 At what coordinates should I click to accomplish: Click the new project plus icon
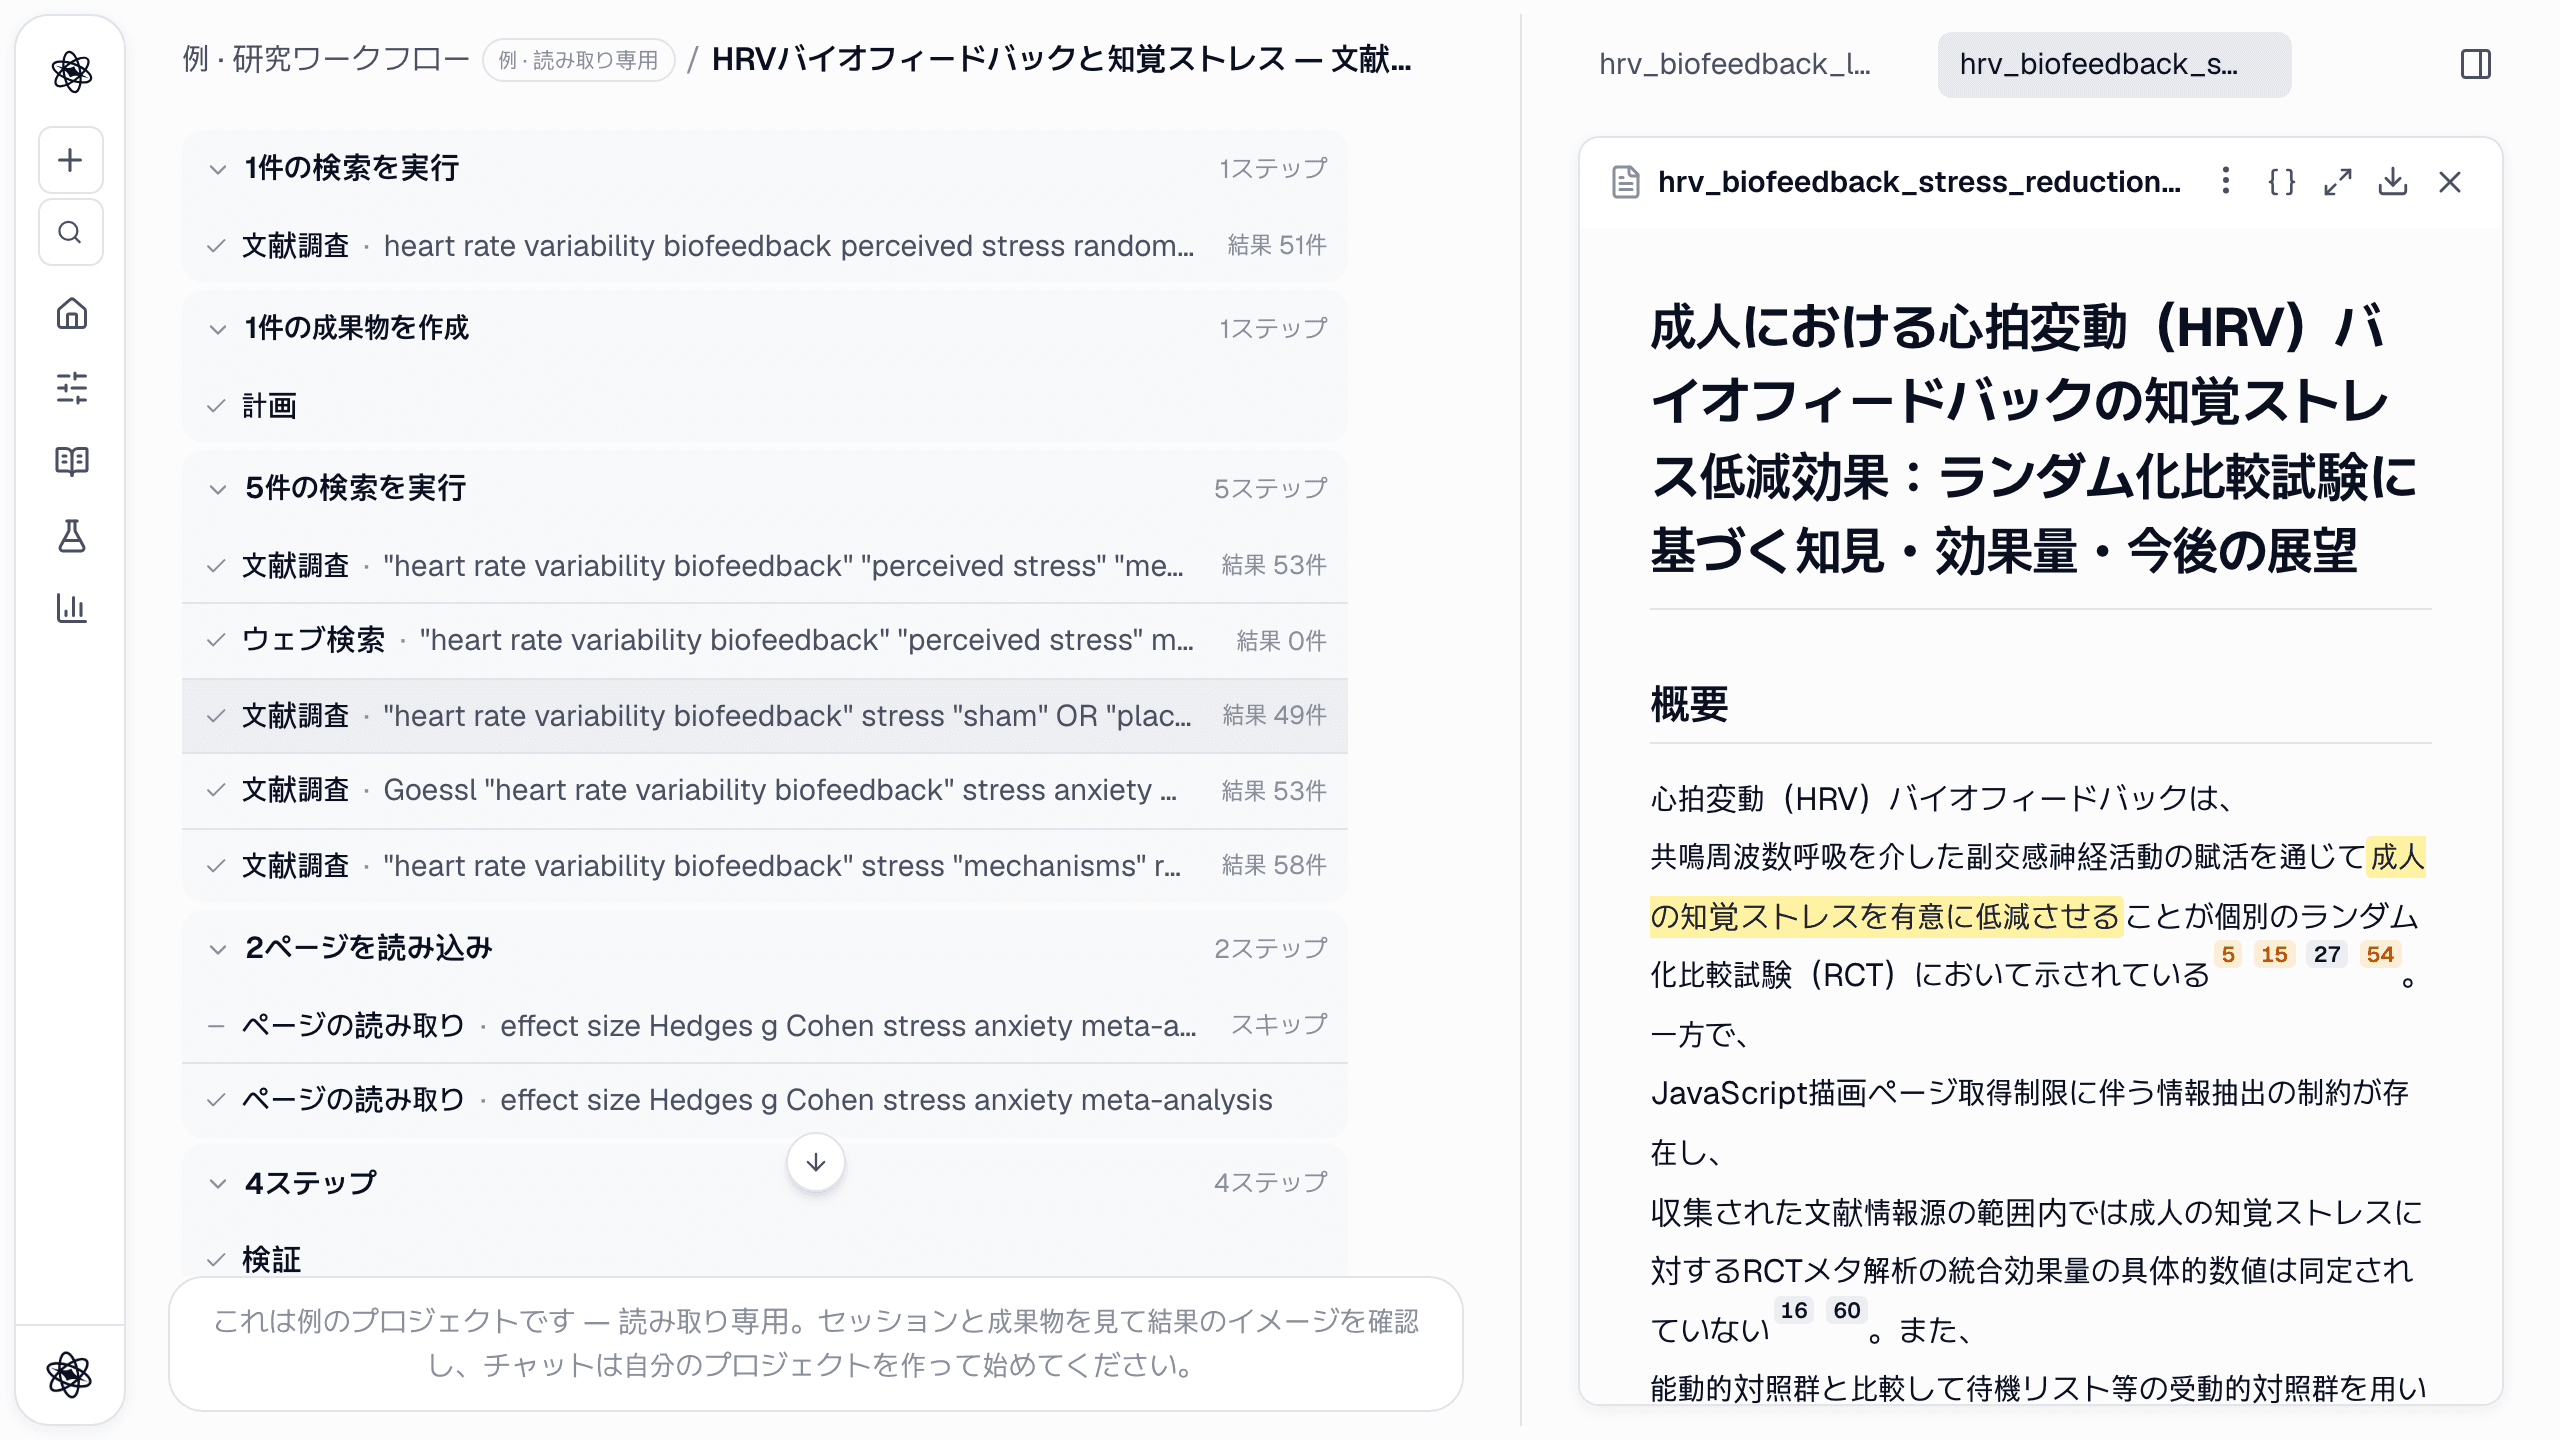pyautogui.click(x=70, y=160)
